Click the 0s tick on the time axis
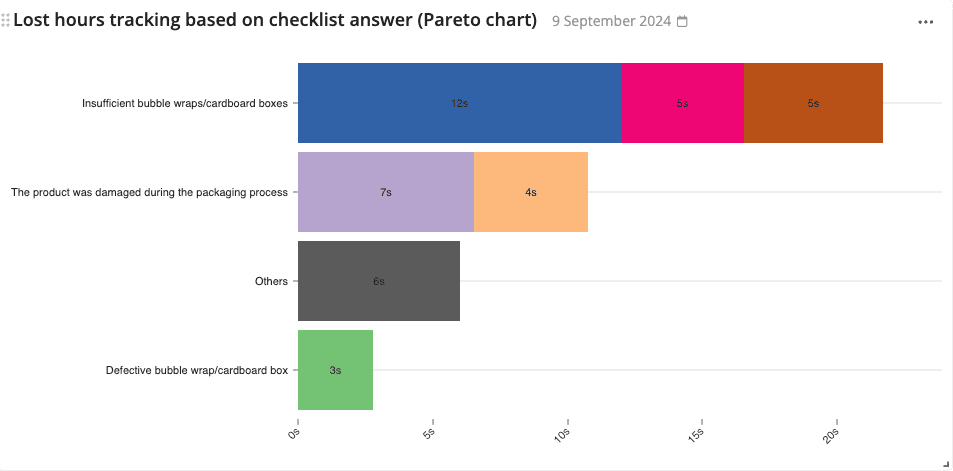This screenshot has height=471, width=953. (294, 433)
